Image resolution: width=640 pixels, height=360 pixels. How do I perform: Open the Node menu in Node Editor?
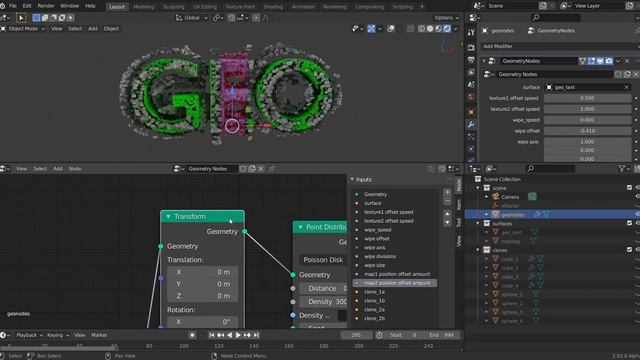click(x=75, y=169)
